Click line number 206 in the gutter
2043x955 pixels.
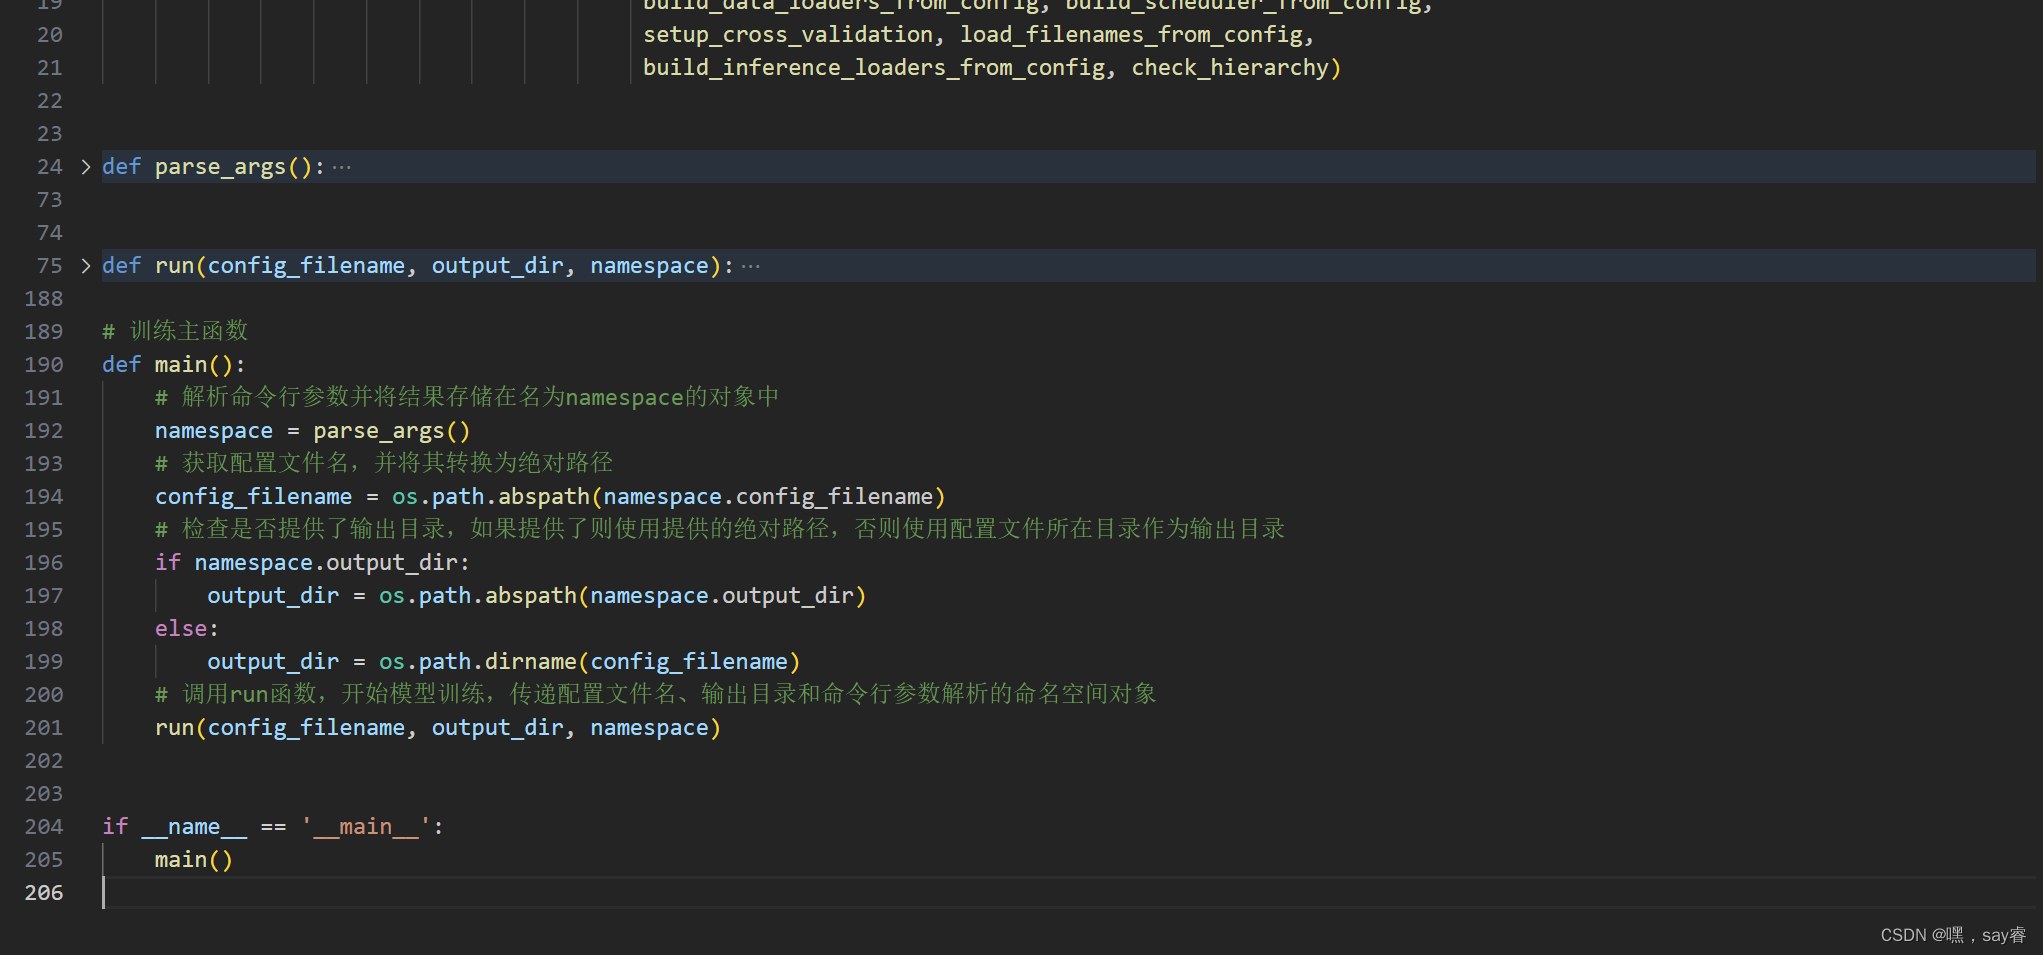click(44, 893)
